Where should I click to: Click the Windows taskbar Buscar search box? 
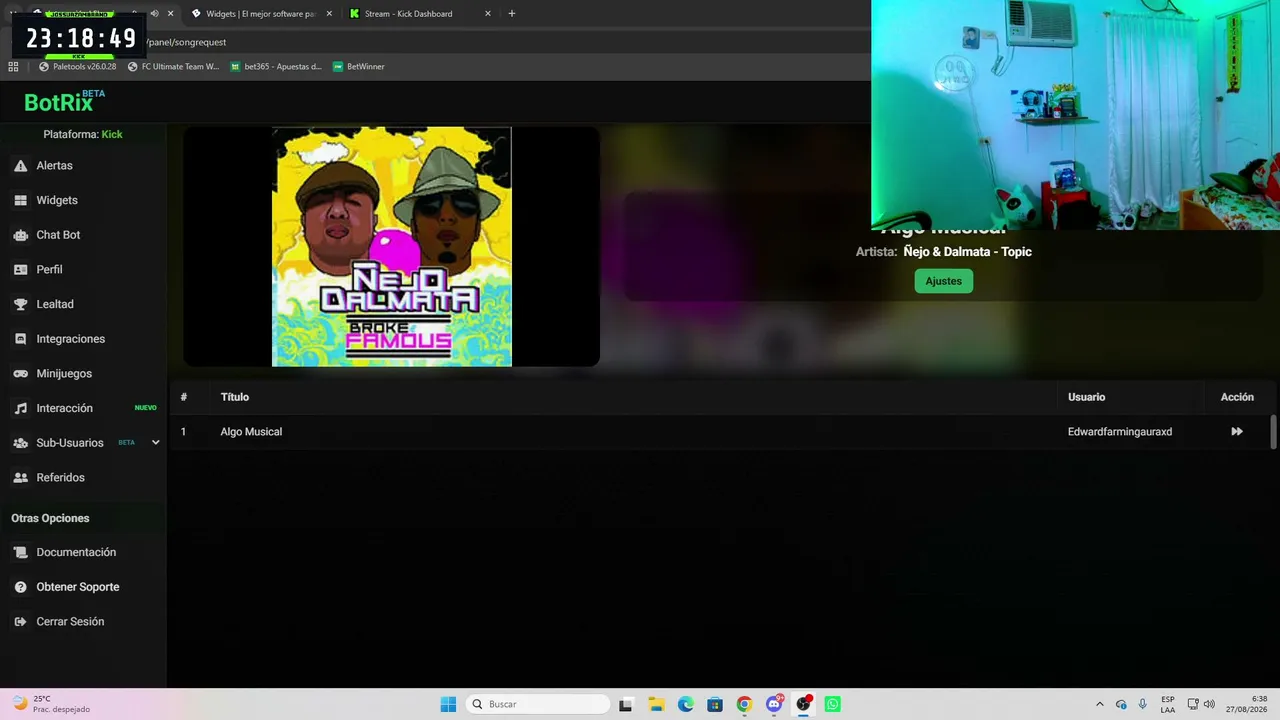point(538,704)
